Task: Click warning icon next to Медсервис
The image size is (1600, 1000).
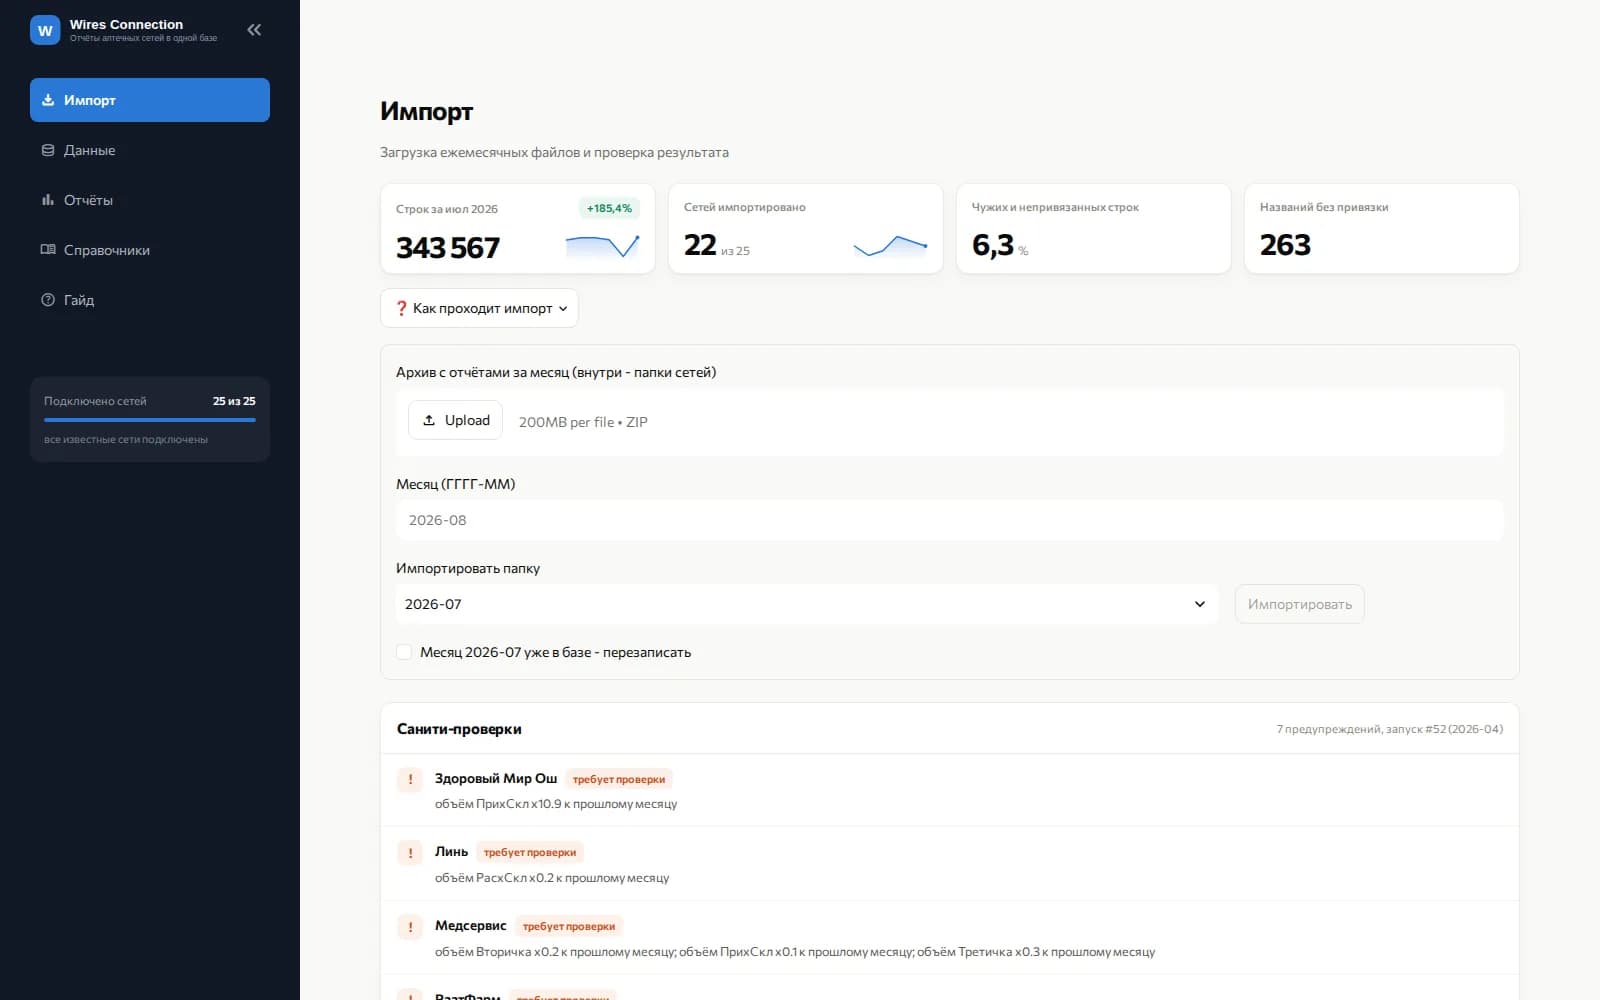Action: (410, 927)
